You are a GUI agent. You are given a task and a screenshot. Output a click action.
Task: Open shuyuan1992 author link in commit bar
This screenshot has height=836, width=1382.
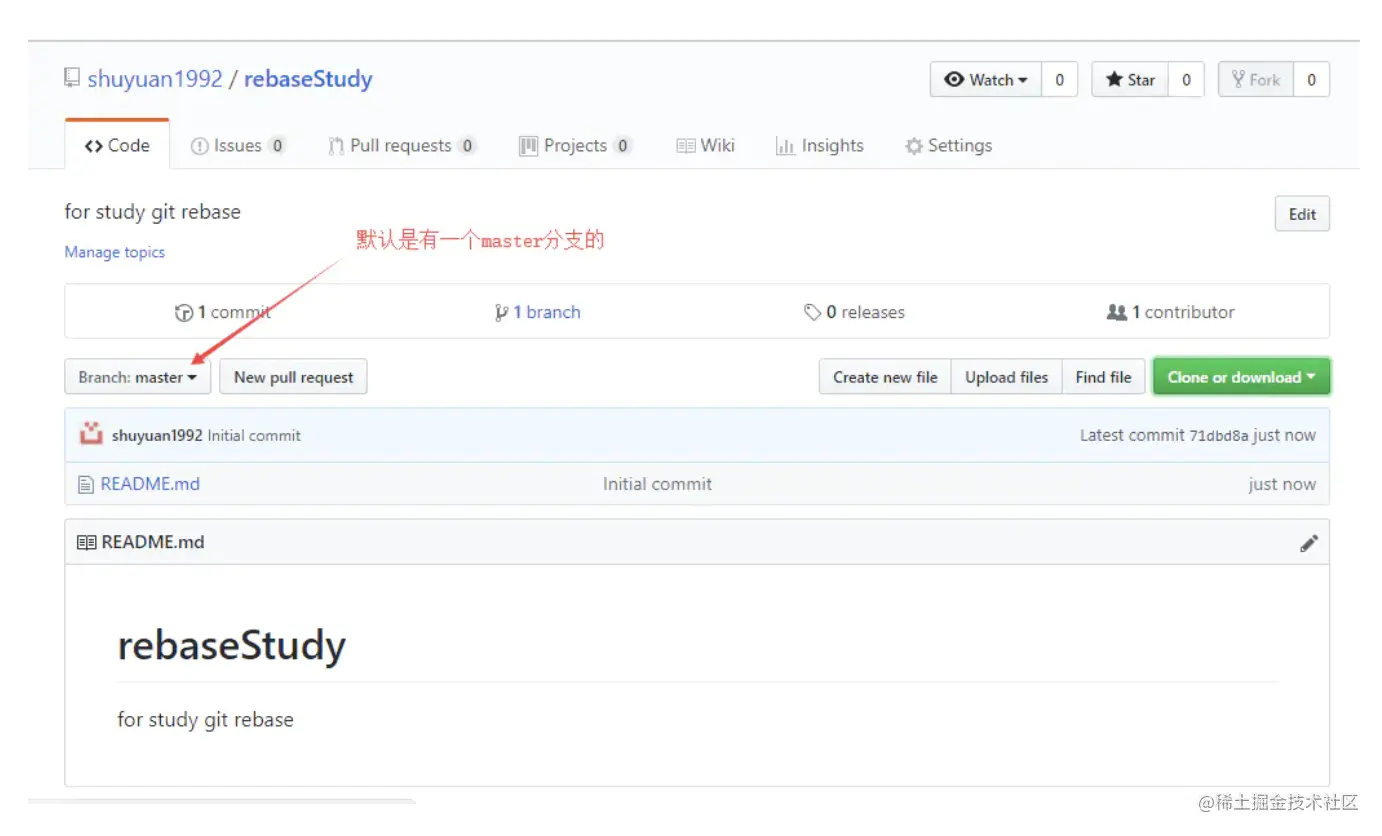(x=157, y=436)
